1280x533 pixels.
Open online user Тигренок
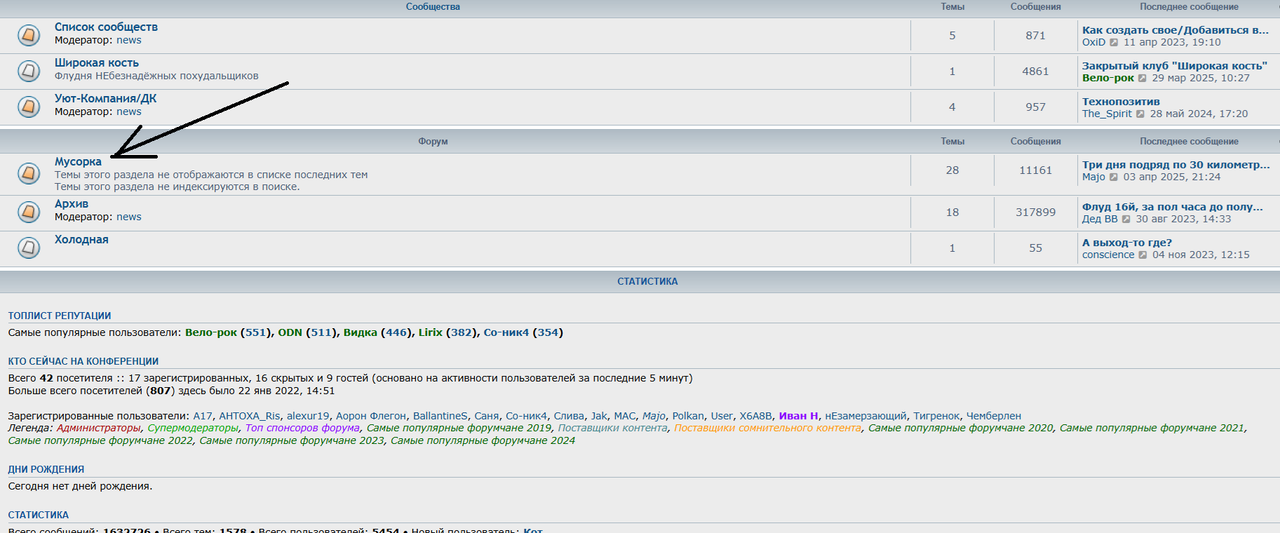click(937, 415)
